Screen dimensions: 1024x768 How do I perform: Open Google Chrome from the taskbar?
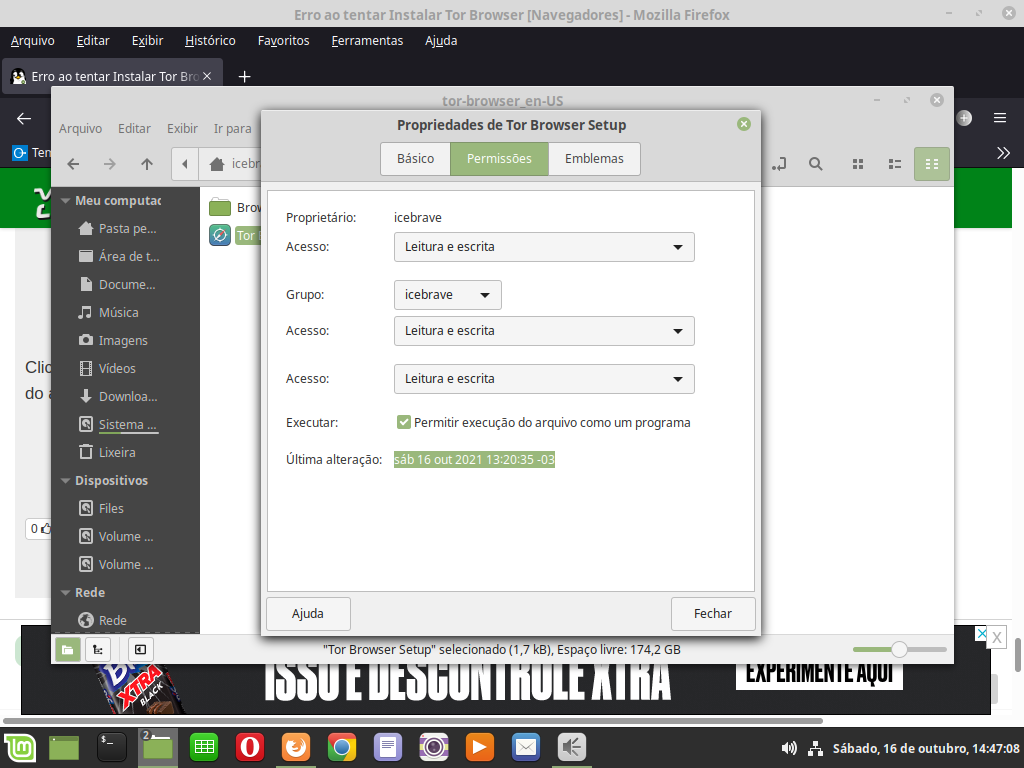pyautogui.click(x=342, y=748)
